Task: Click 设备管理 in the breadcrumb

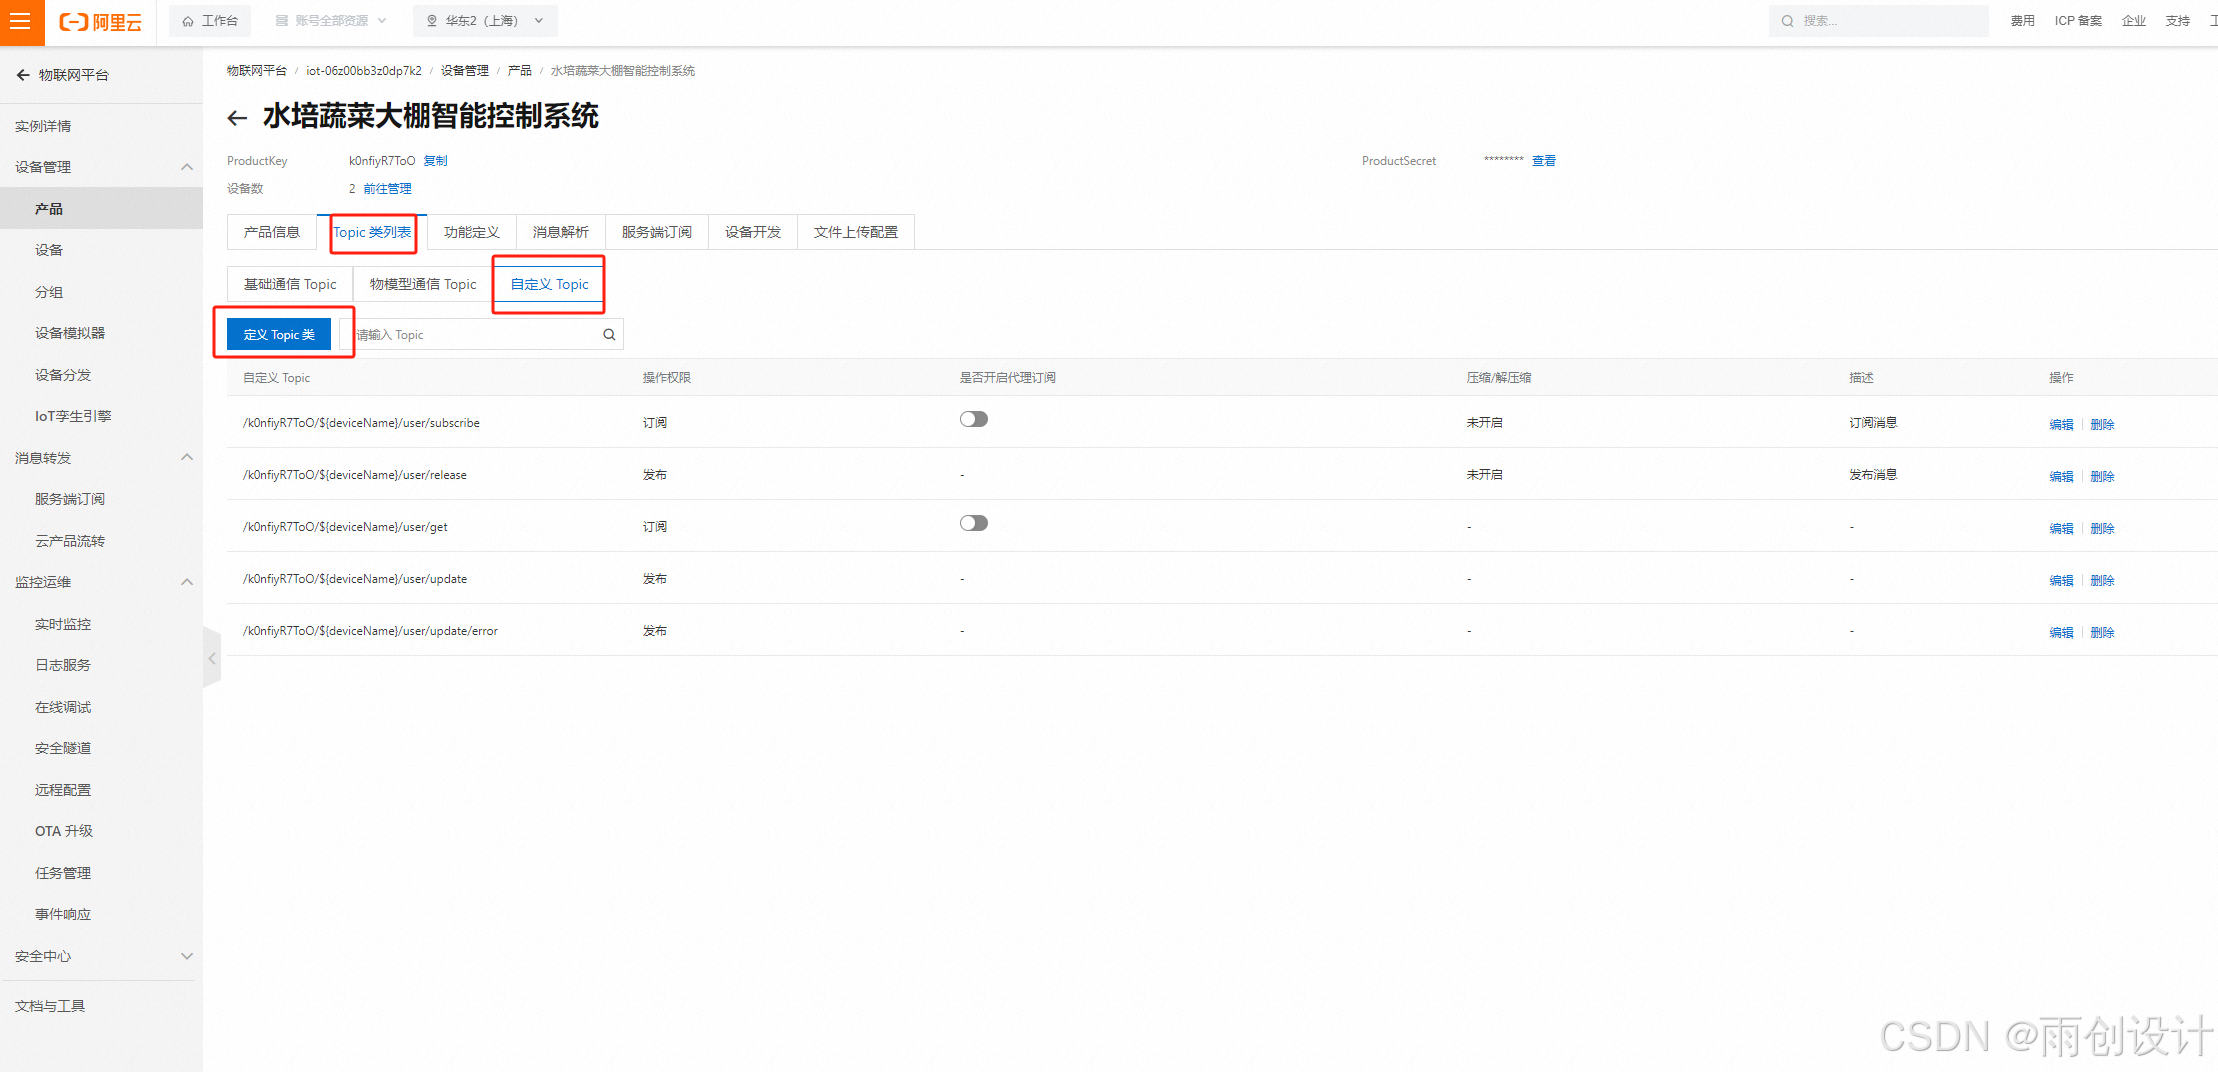Action: [465, 71]
